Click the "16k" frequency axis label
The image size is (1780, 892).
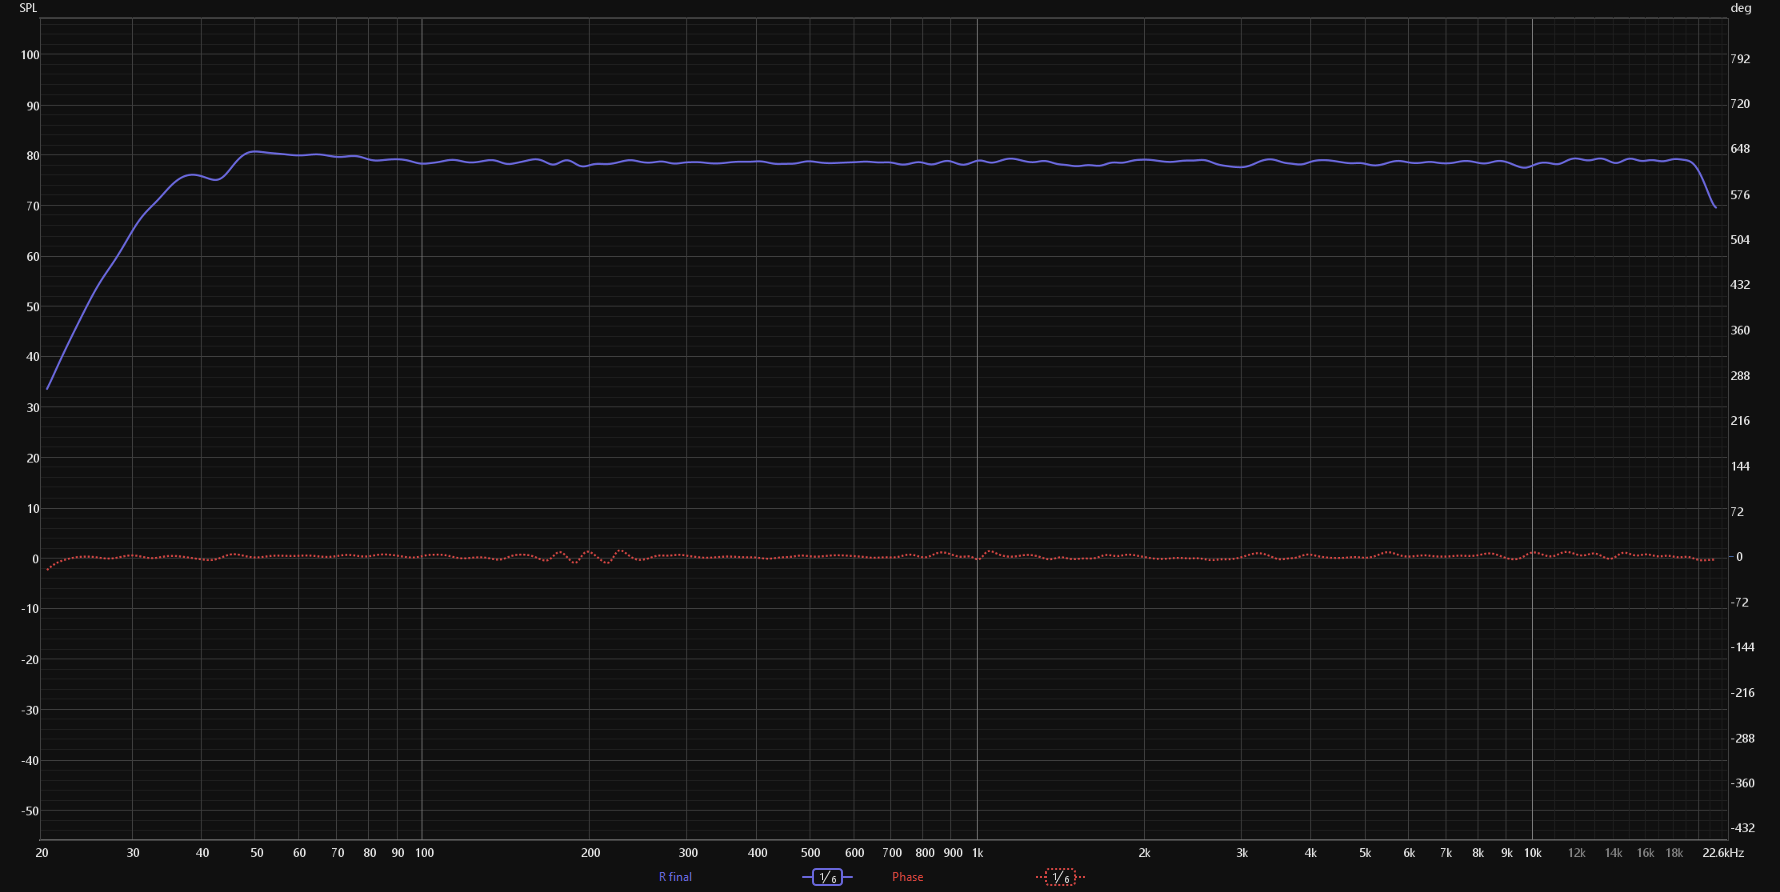pyautogui.click(x=1646, y=853)
